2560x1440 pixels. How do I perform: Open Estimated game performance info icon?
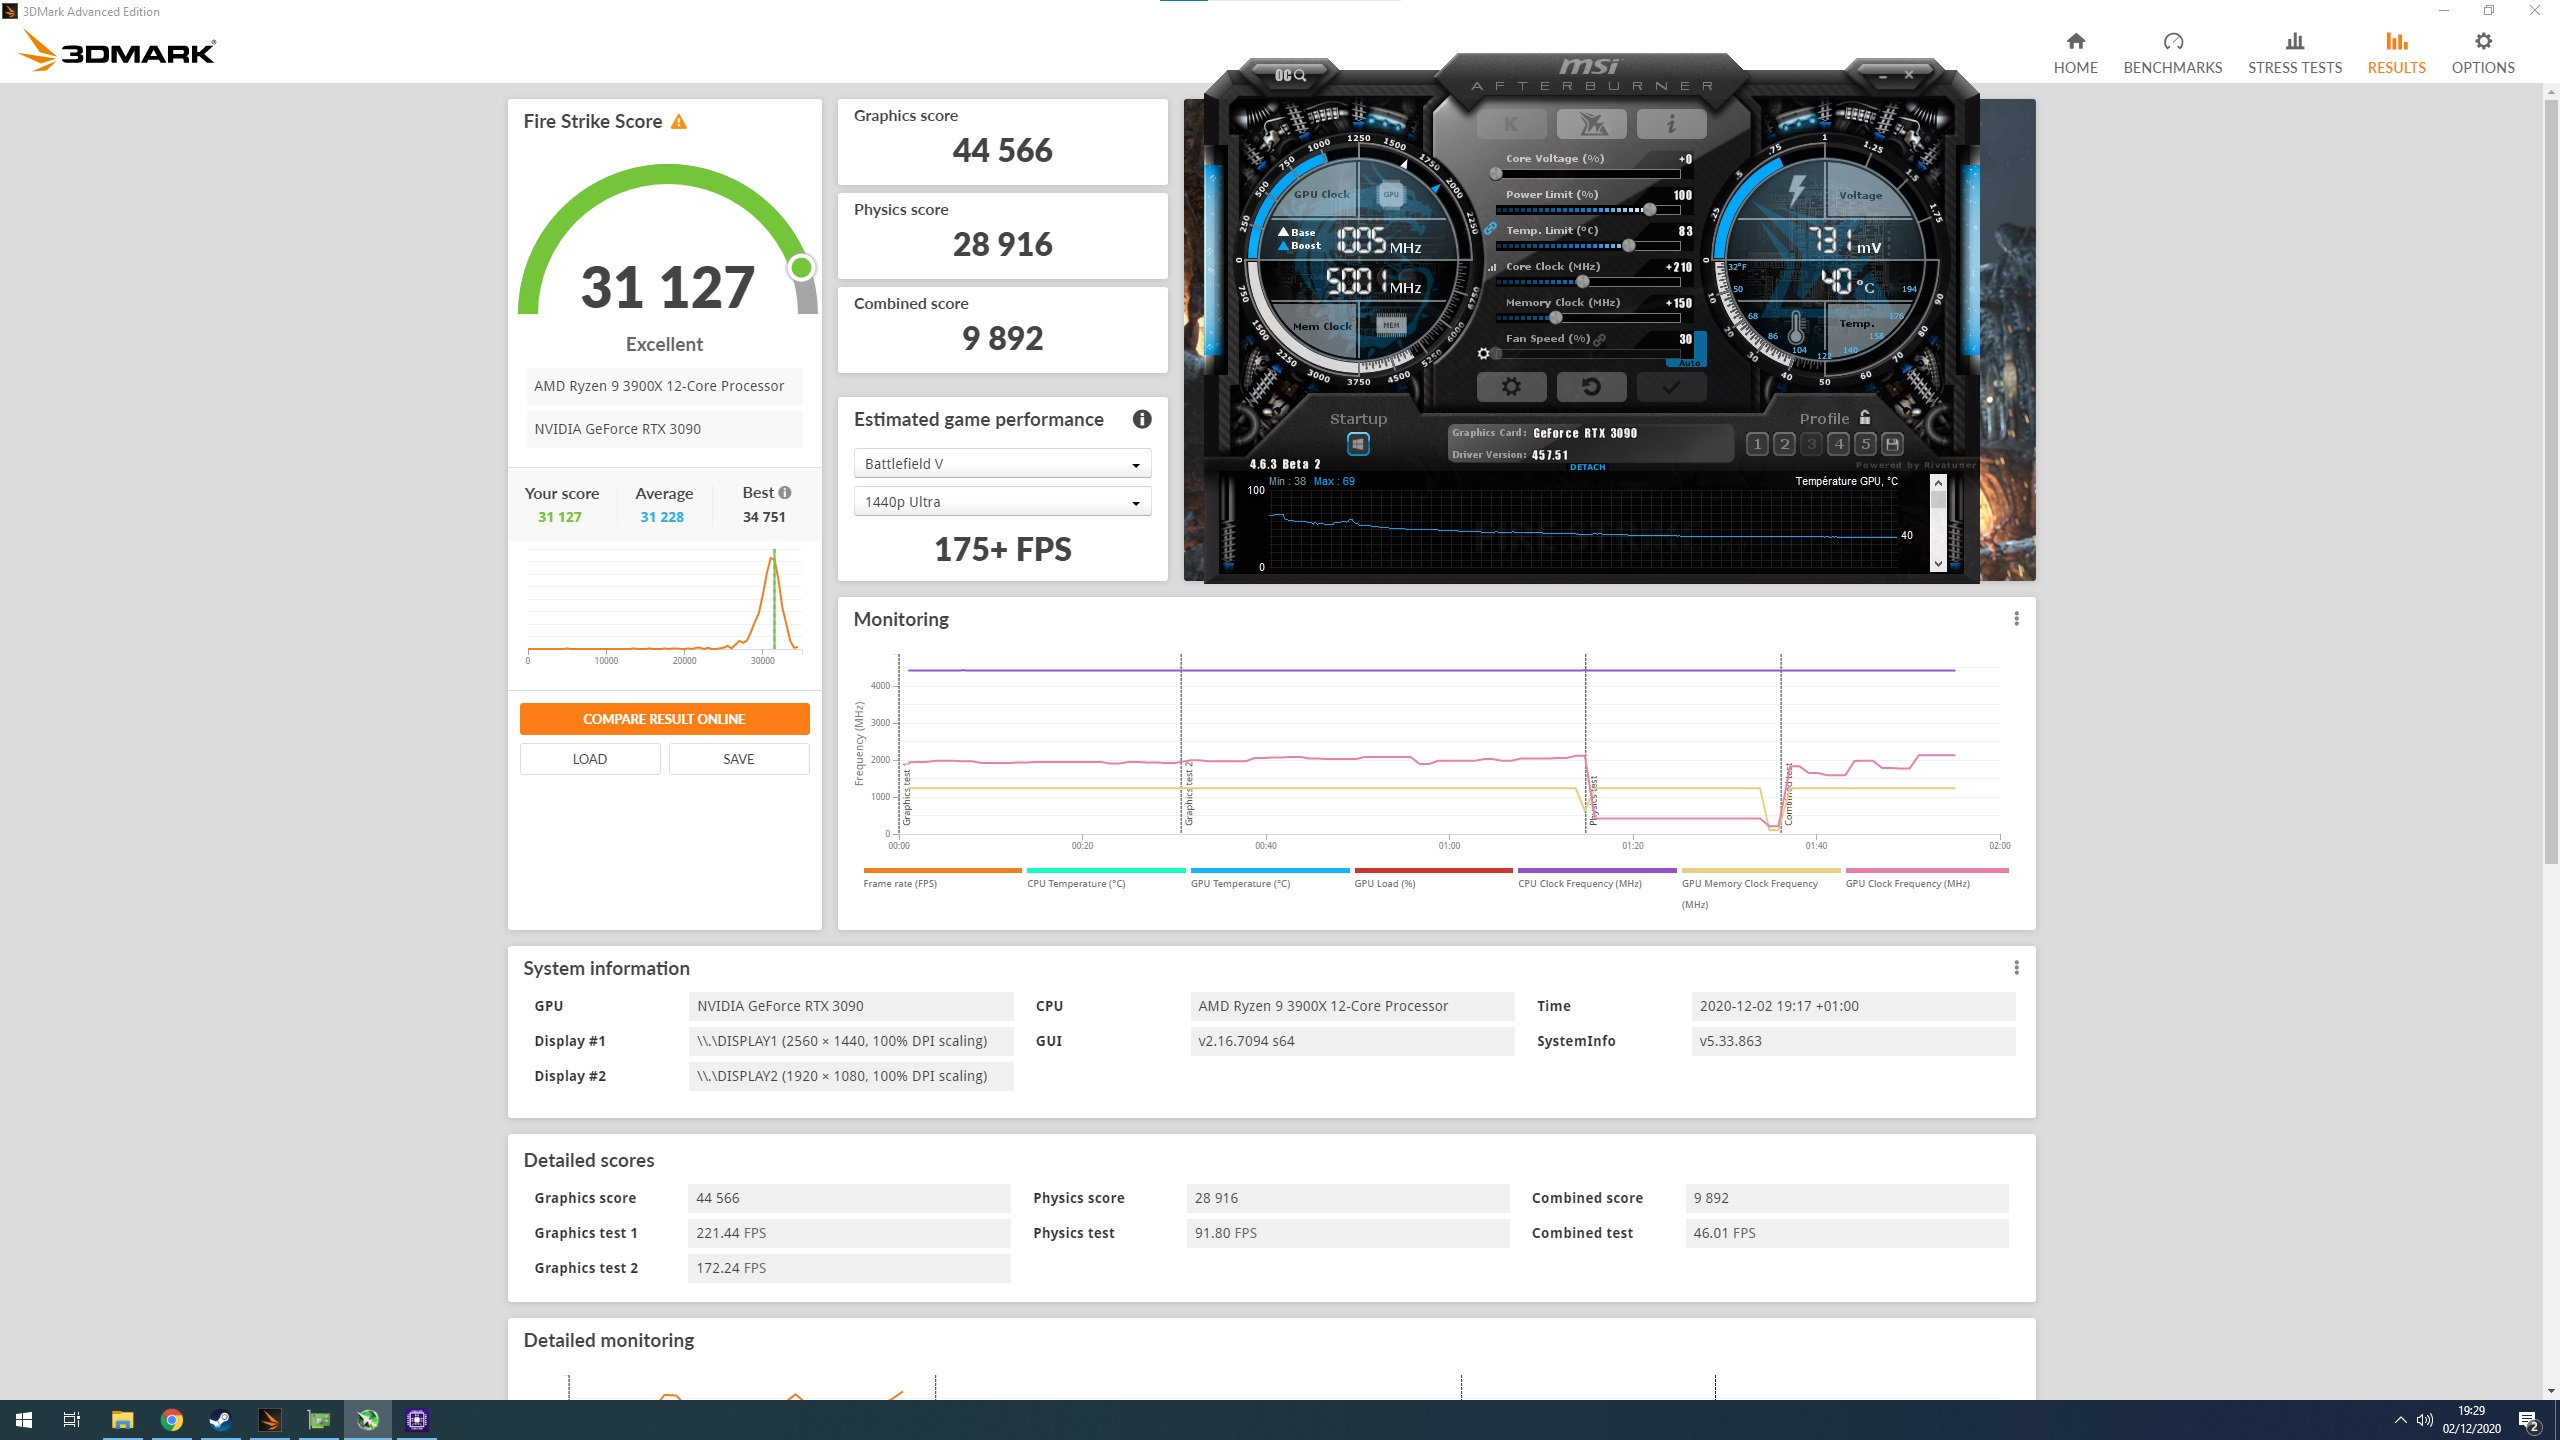pos(1141,420)
